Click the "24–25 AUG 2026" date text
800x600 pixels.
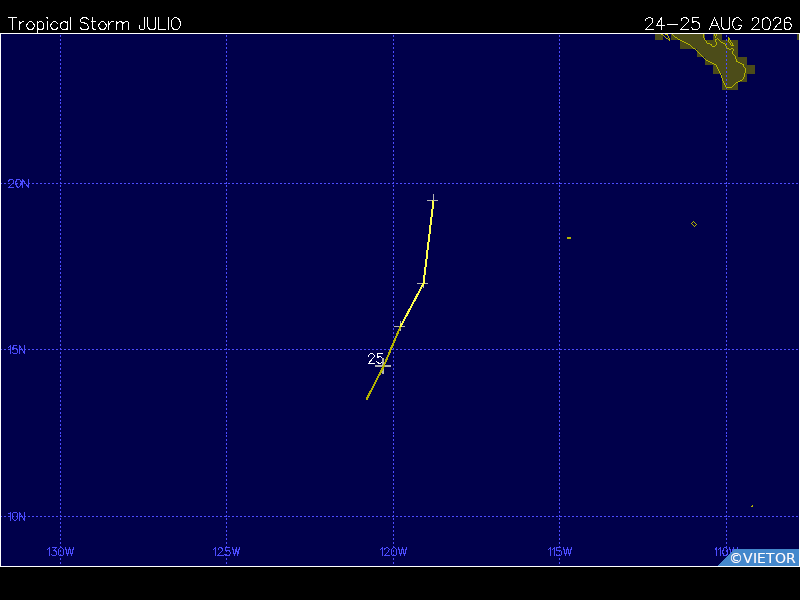[718, 24]
